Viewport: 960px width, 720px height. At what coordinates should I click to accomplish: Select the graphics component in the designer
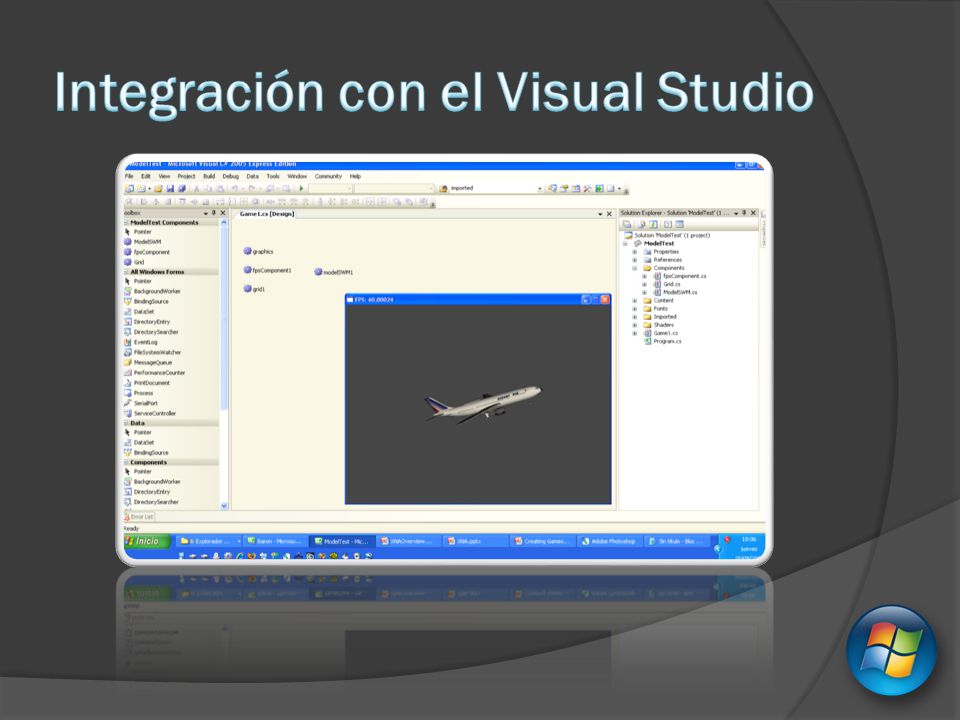pyautogui.click(x=258, y=252)
